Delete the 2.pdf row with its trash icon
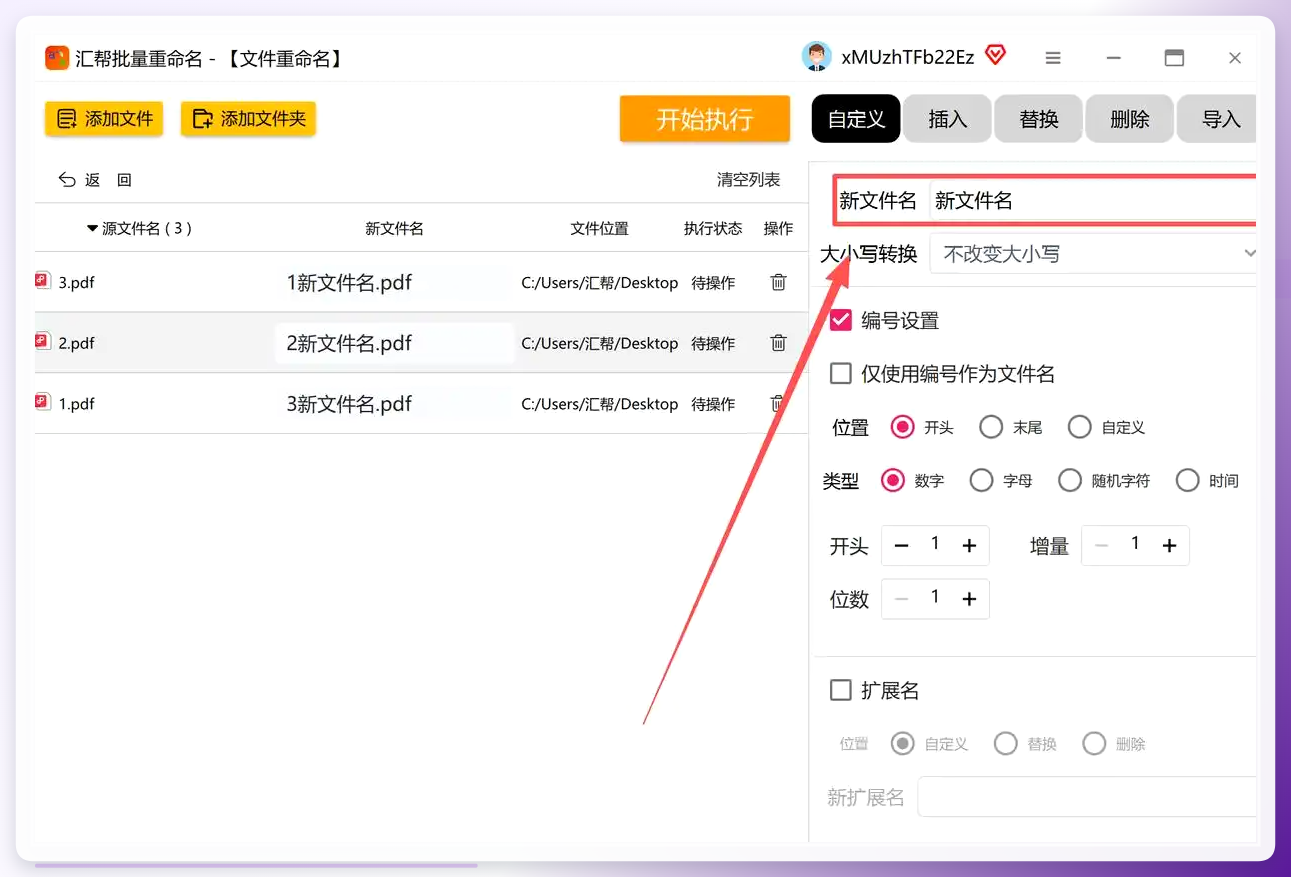The width and height of the screenshot is (1291, 877). [778, 343]
